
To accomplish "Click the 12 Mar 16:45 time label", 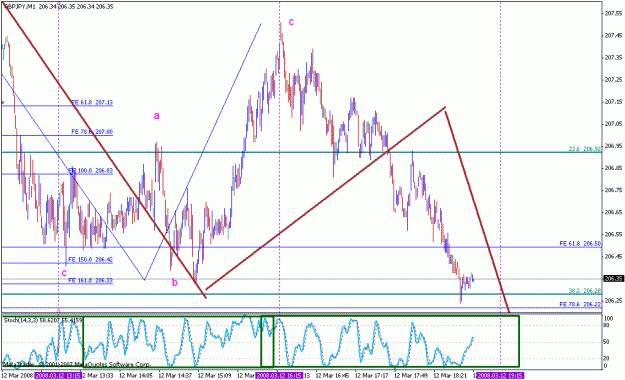I will coord(332,376).
